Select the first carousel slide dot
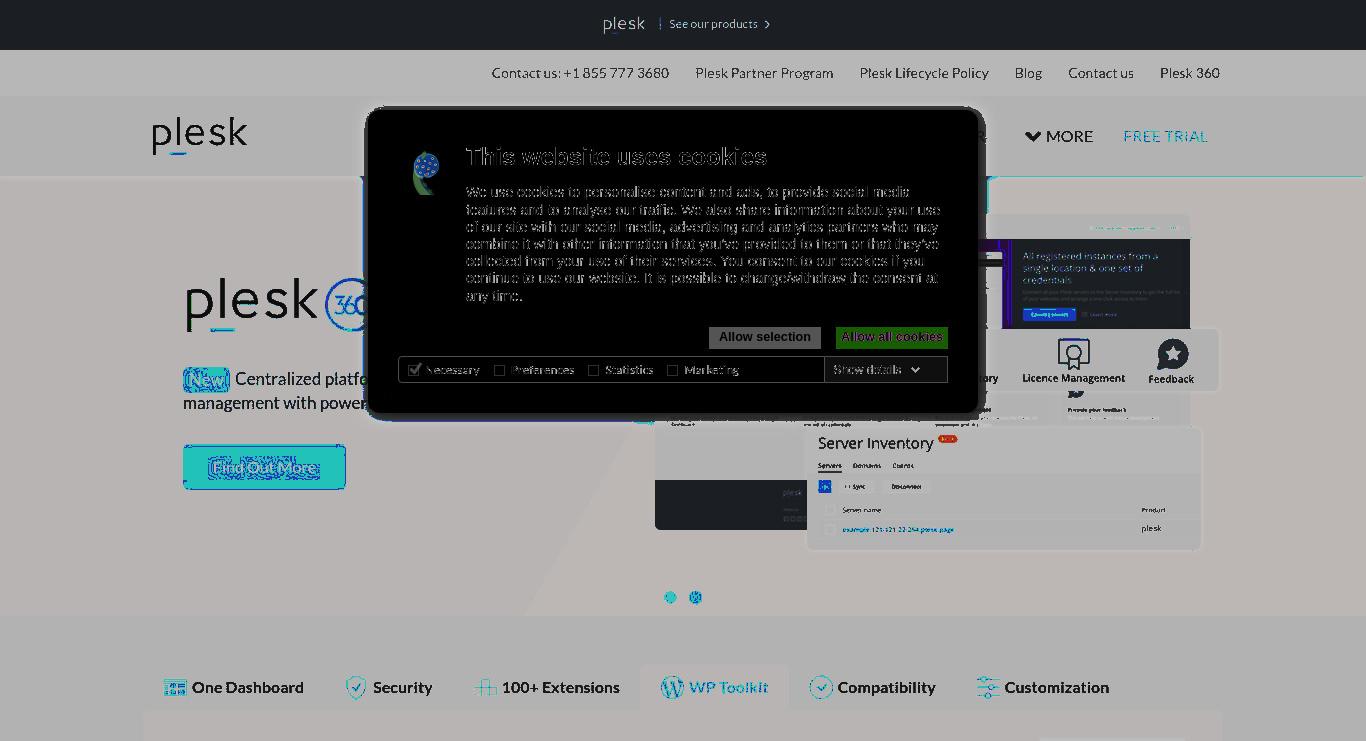 tap(670, 597)
